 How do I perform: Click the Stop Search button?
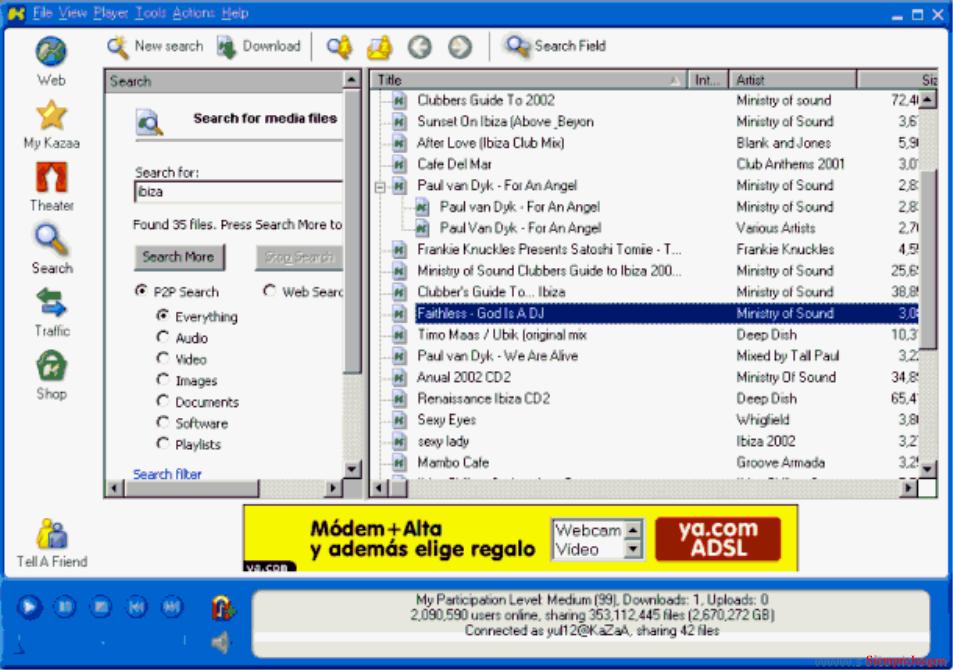coord(299,257)
